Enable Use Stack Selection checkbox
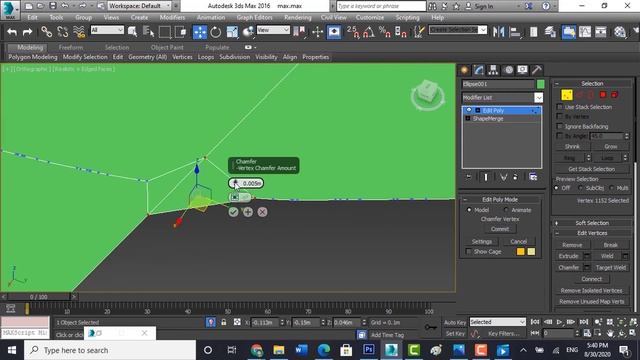 [x=560, y=107]
